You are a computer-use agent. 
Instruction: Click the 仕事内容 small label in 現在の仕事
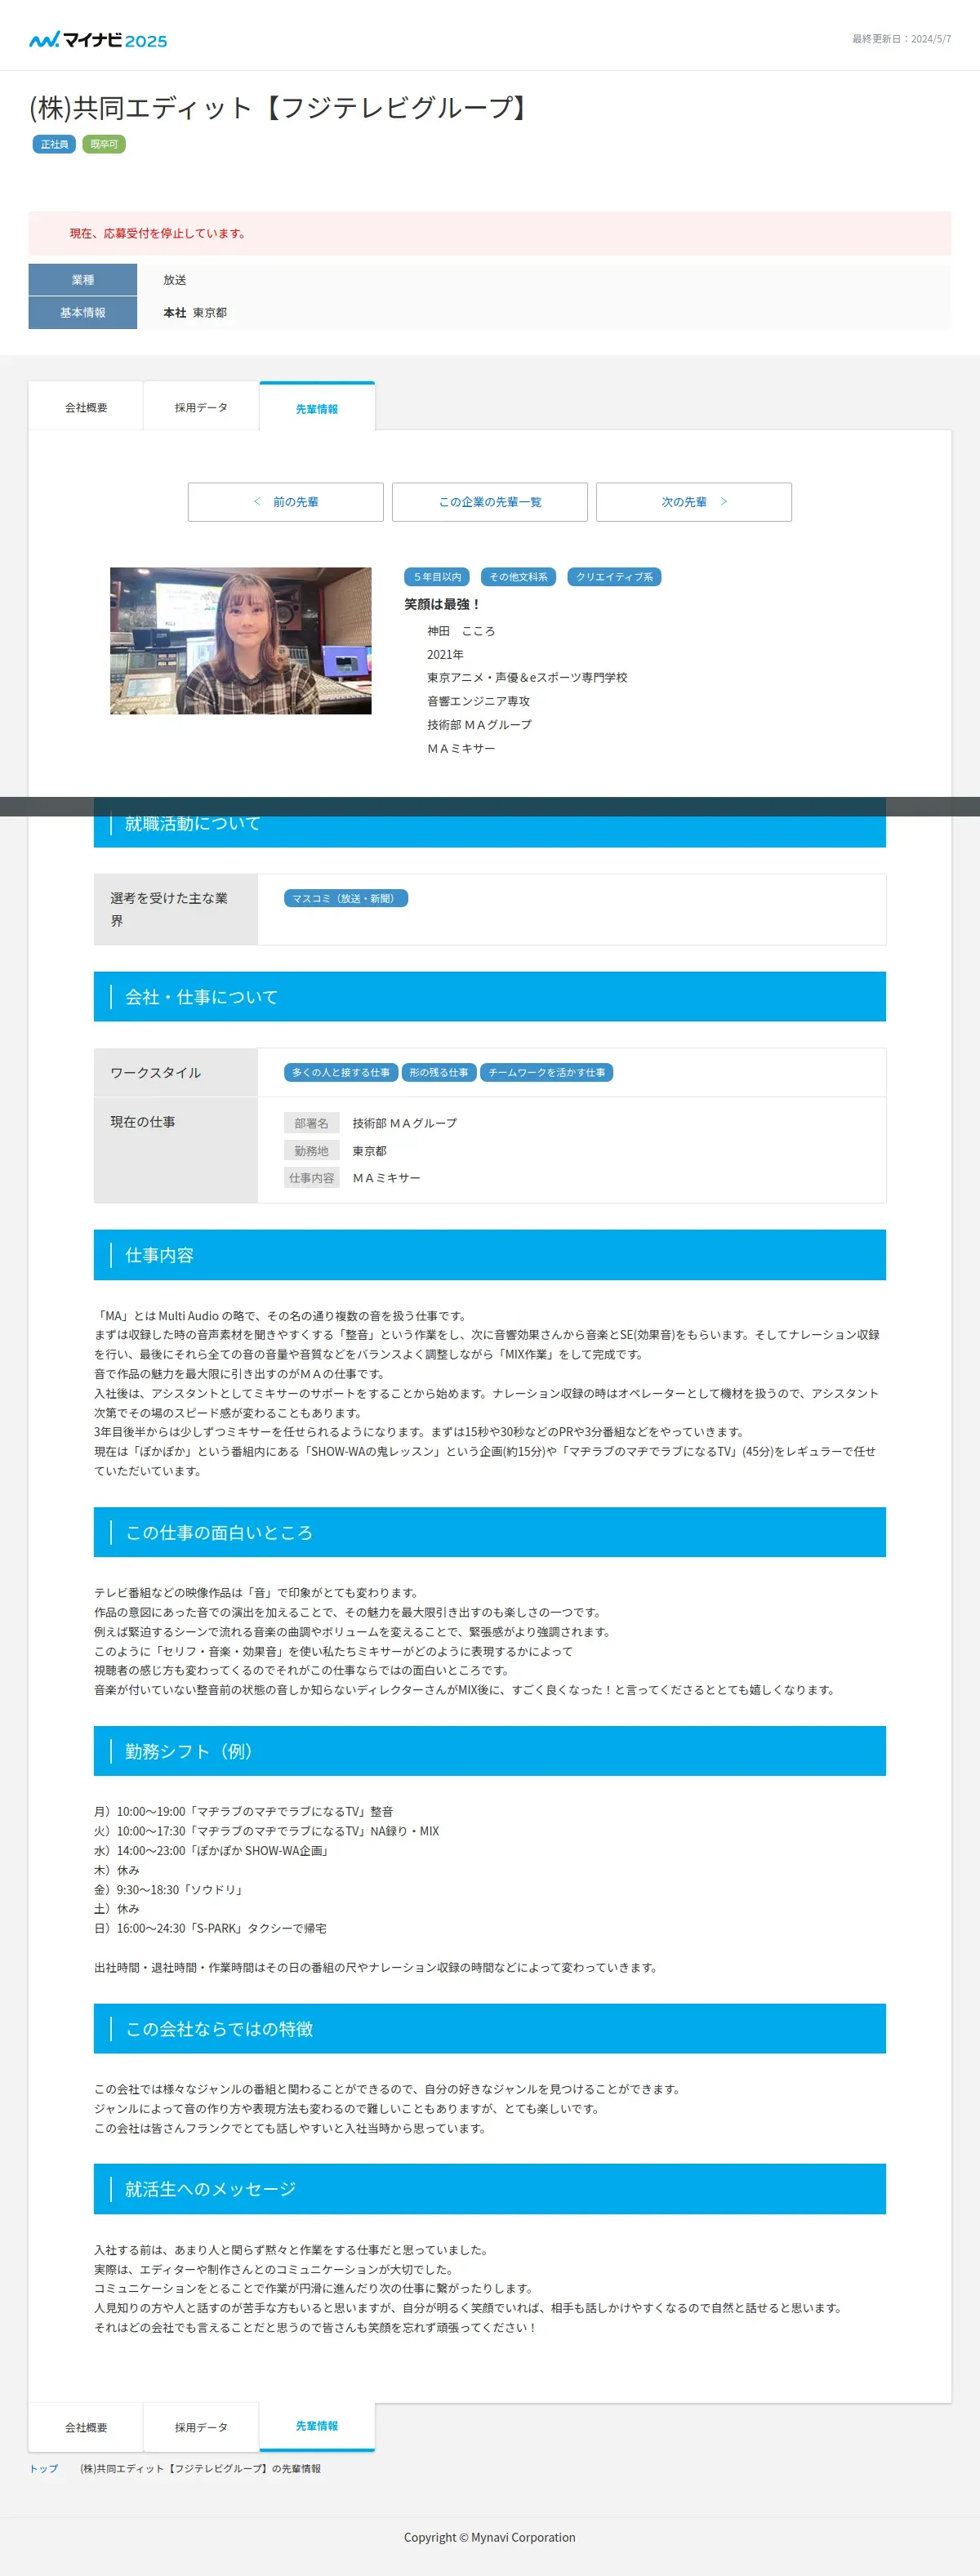(312, 1178)
